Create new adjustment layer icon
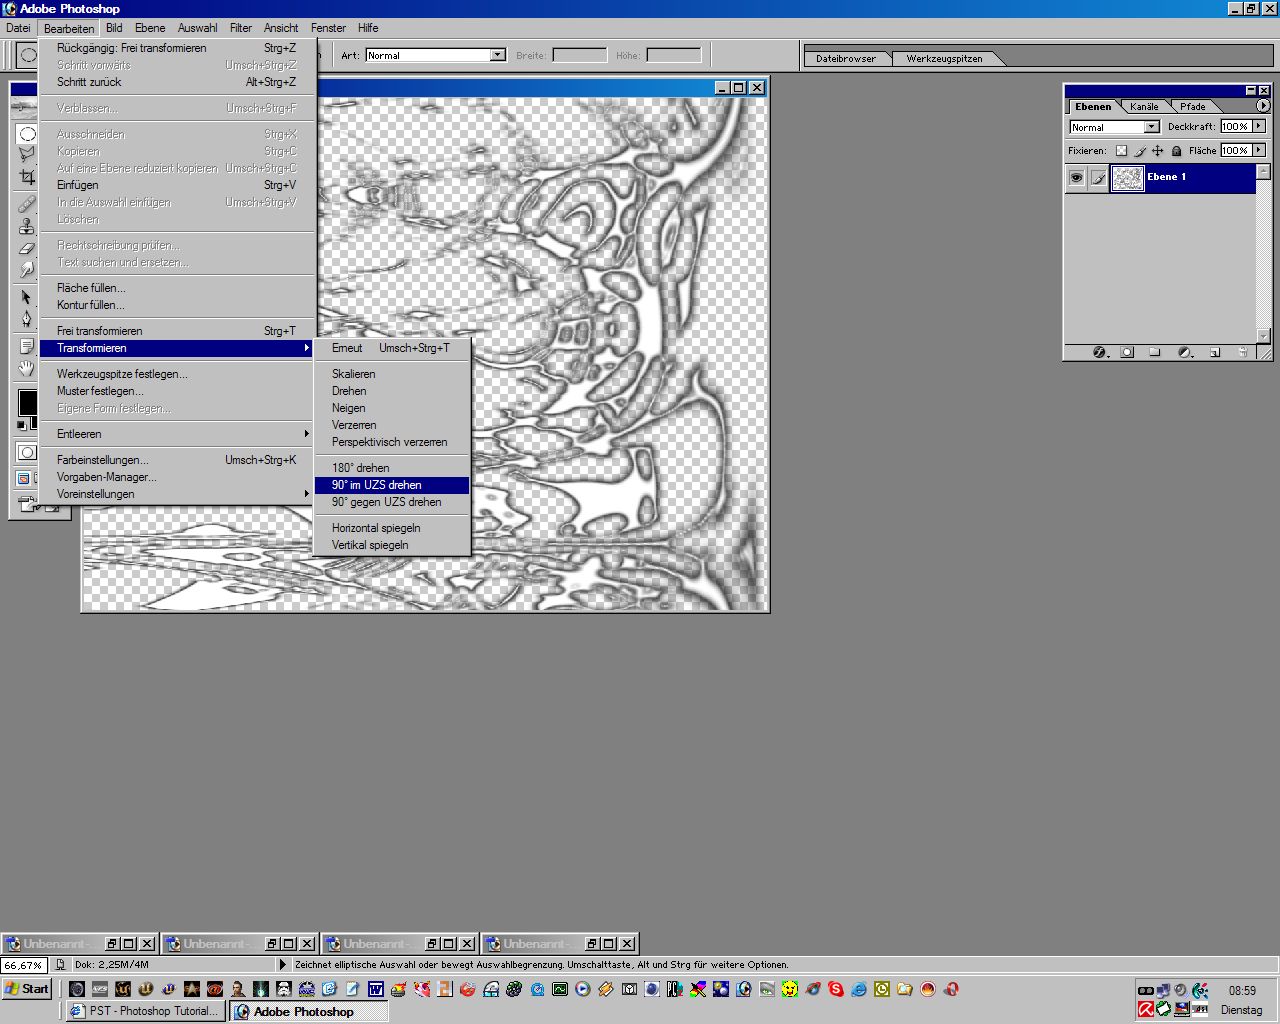 pos(1185,353)
